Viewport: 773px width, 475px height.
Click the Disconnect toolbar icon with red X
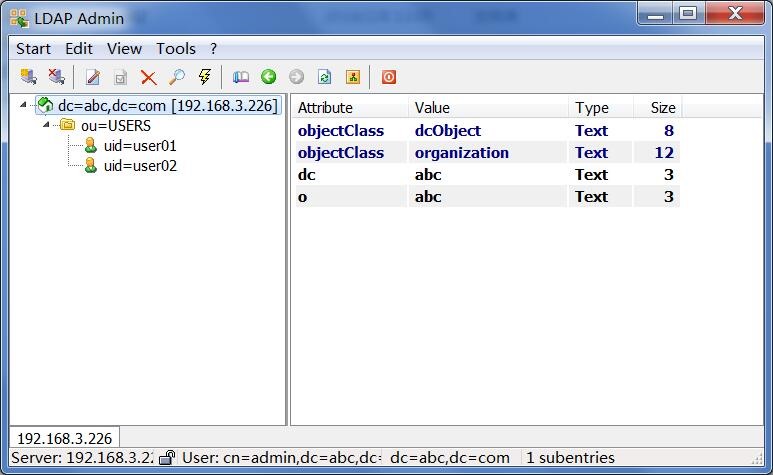coord(57,77)
